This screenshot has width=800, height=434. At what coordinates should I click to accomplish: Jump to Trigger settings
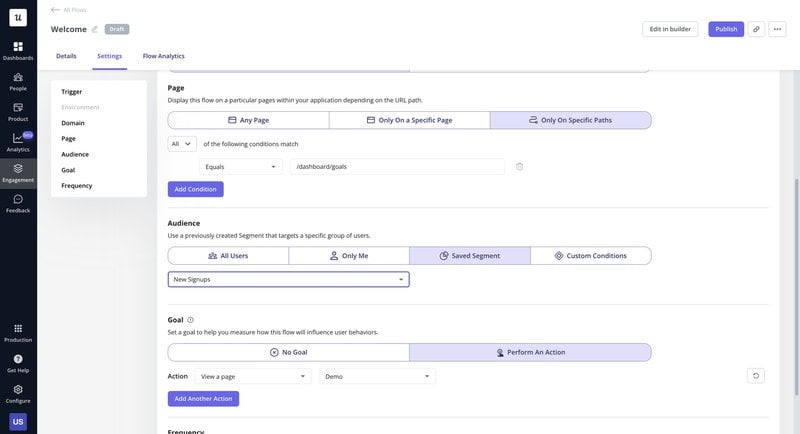(71, 92)
